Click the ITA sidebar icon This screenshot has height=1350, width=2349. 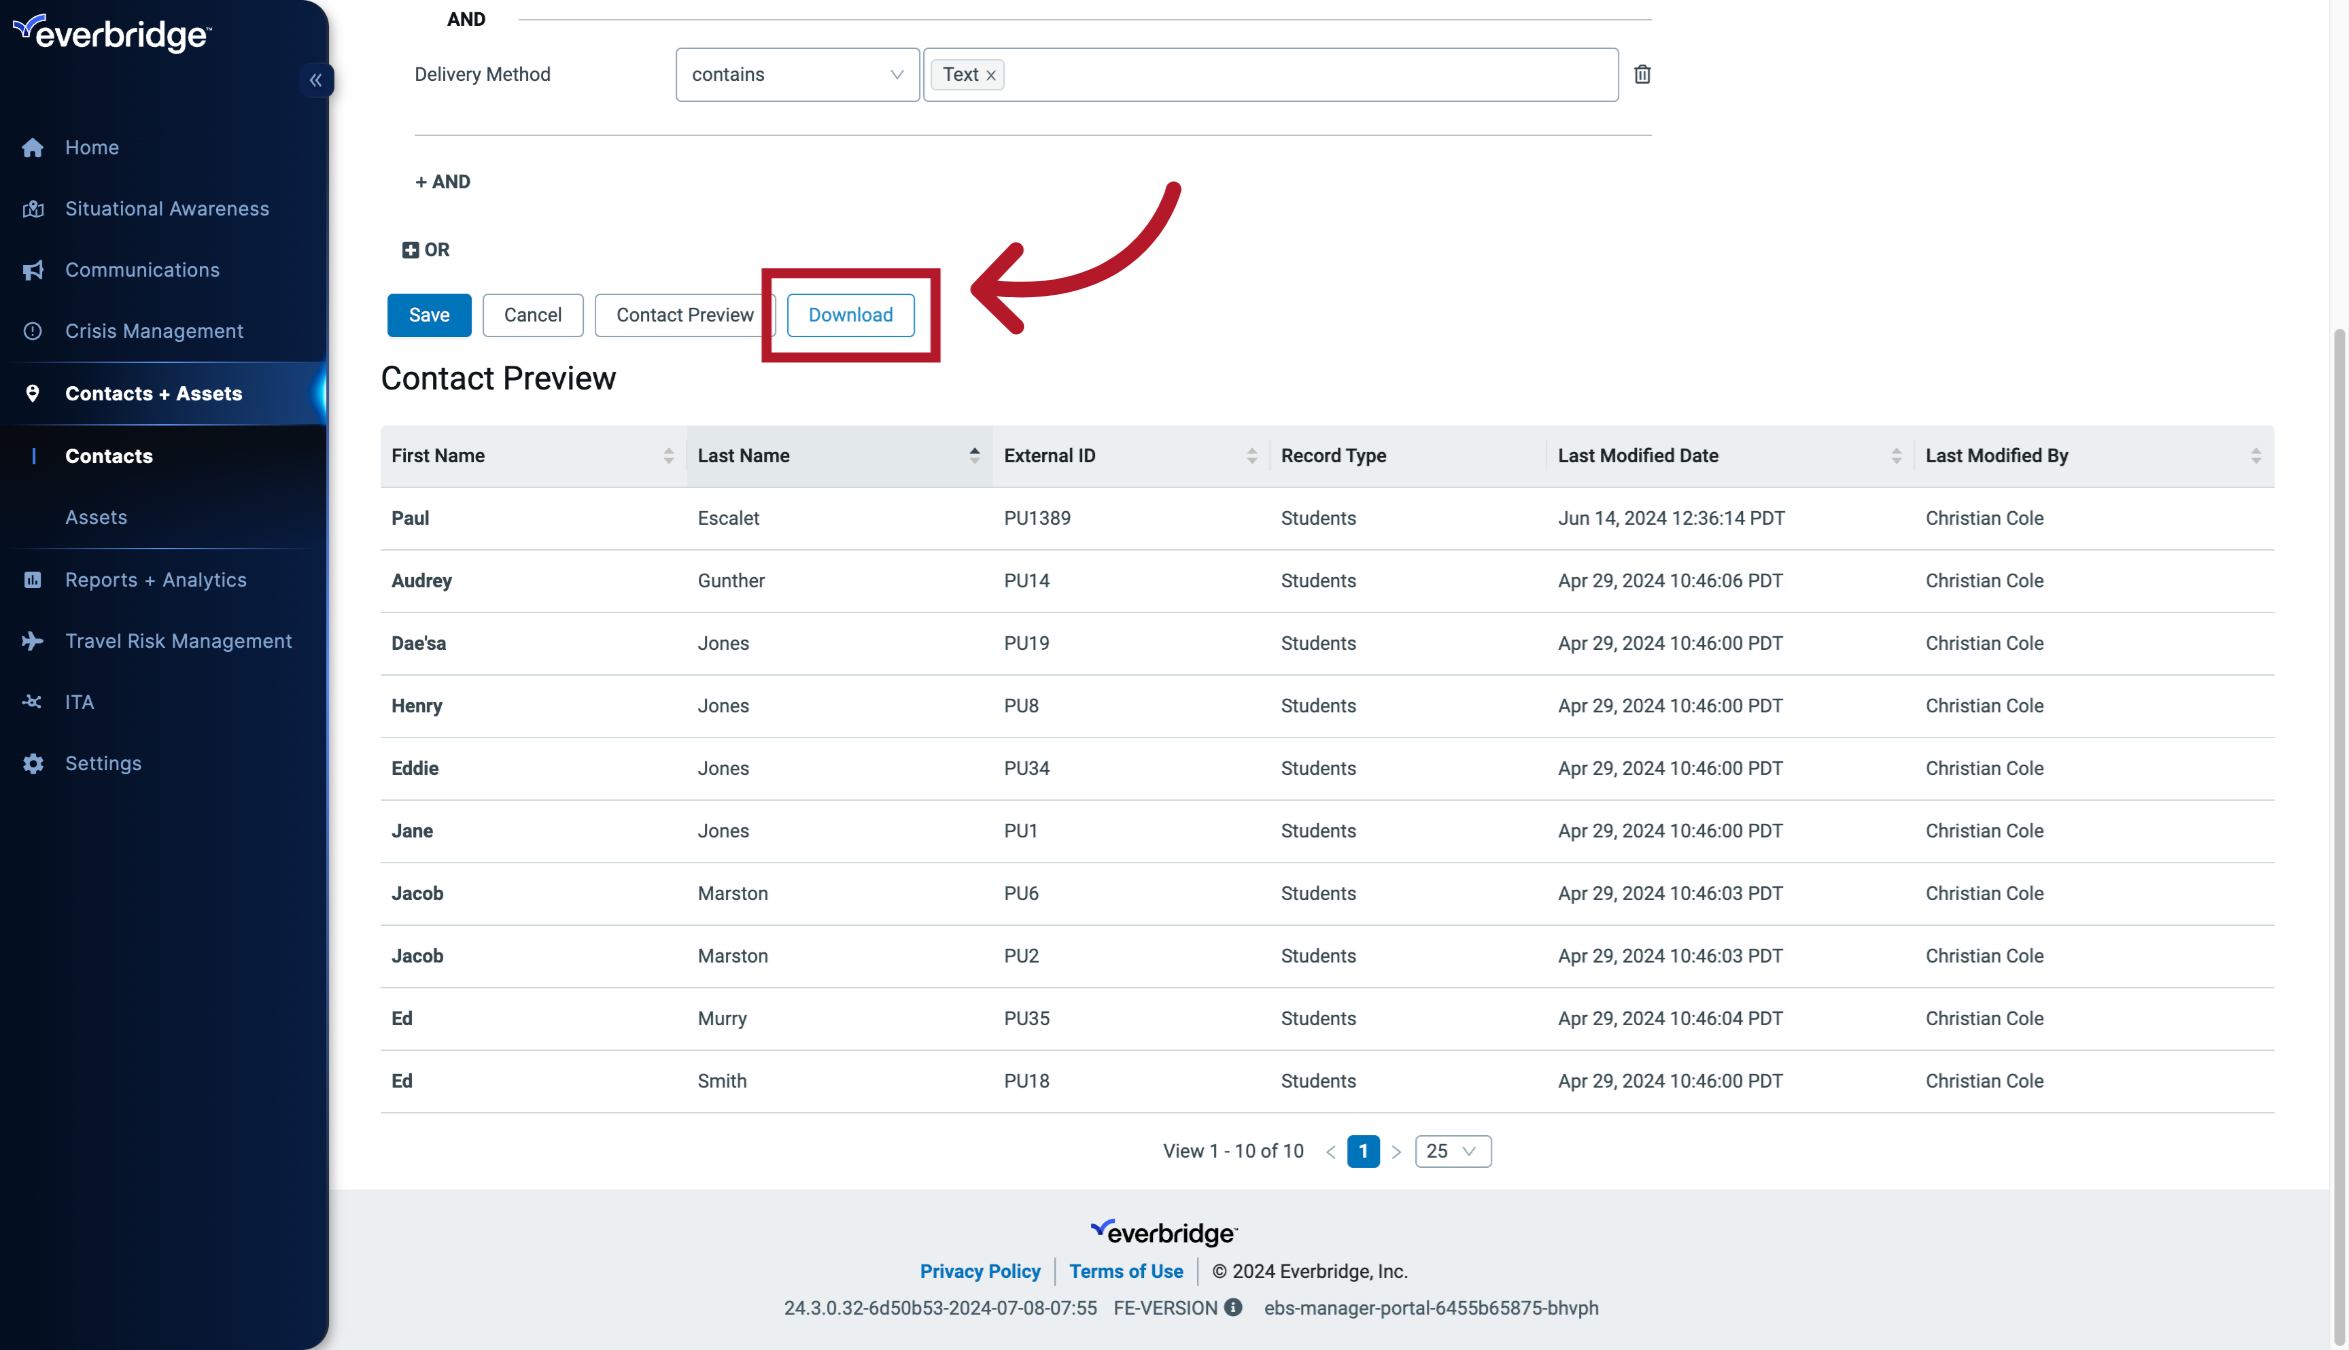(33, 702)
